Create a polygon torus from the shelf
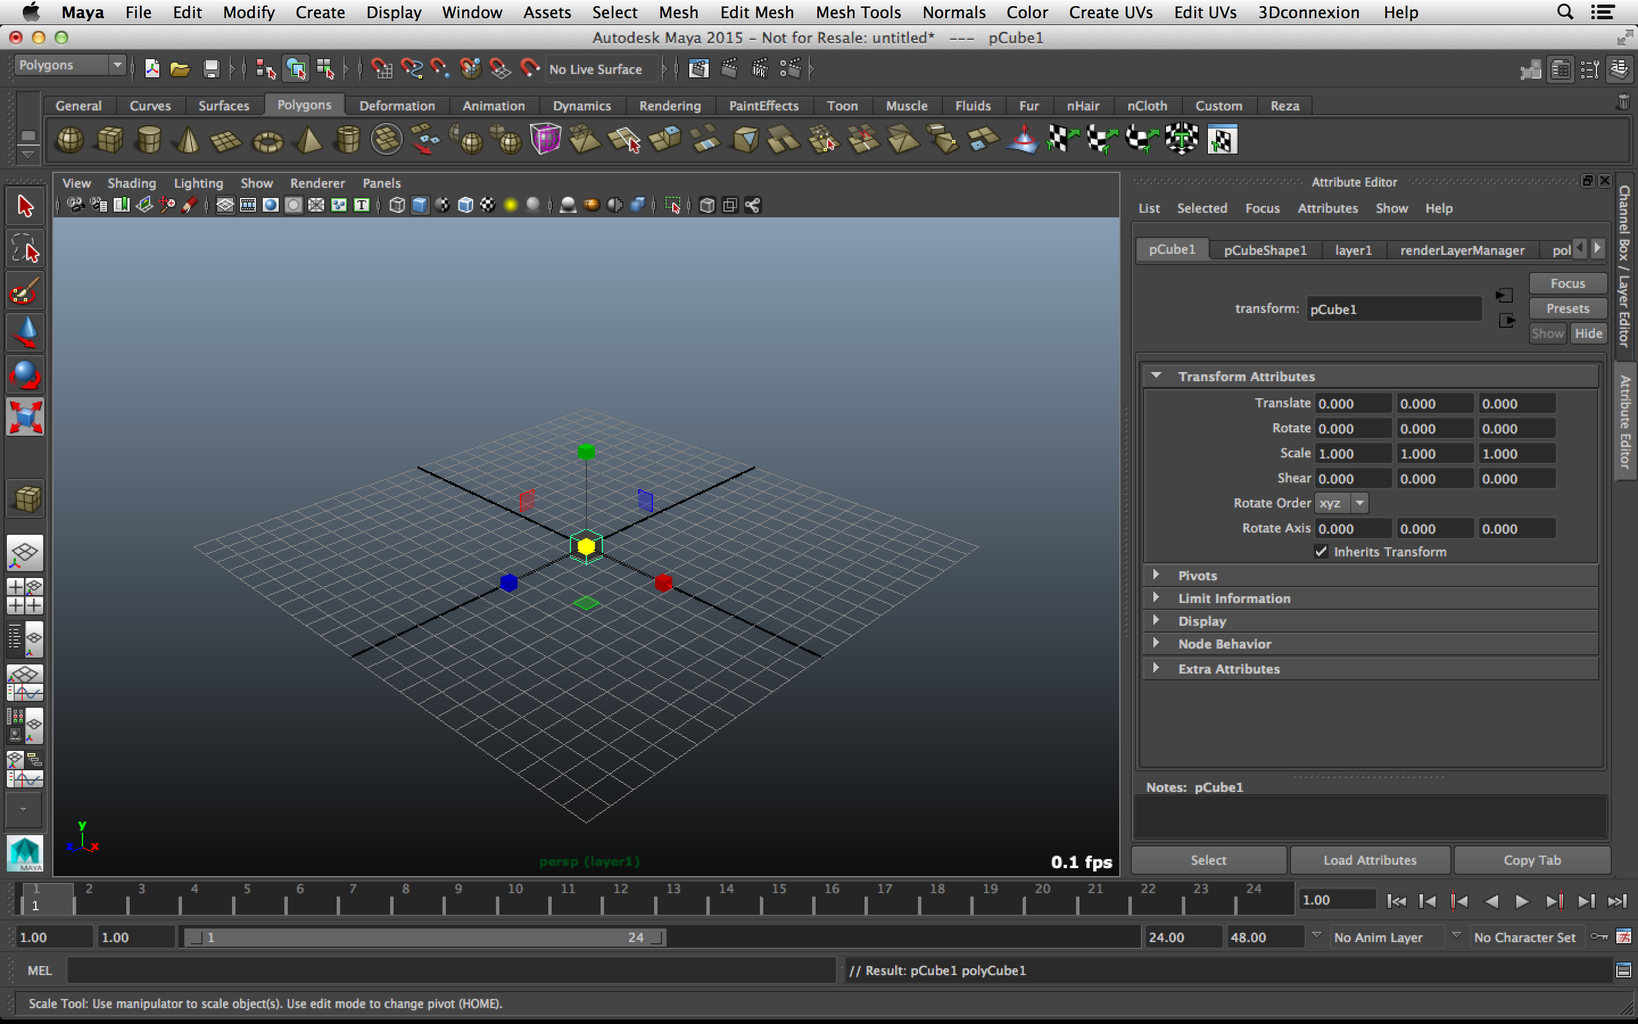The width and height of the screenshot is (1638, 1024). [x=267, y=139]
